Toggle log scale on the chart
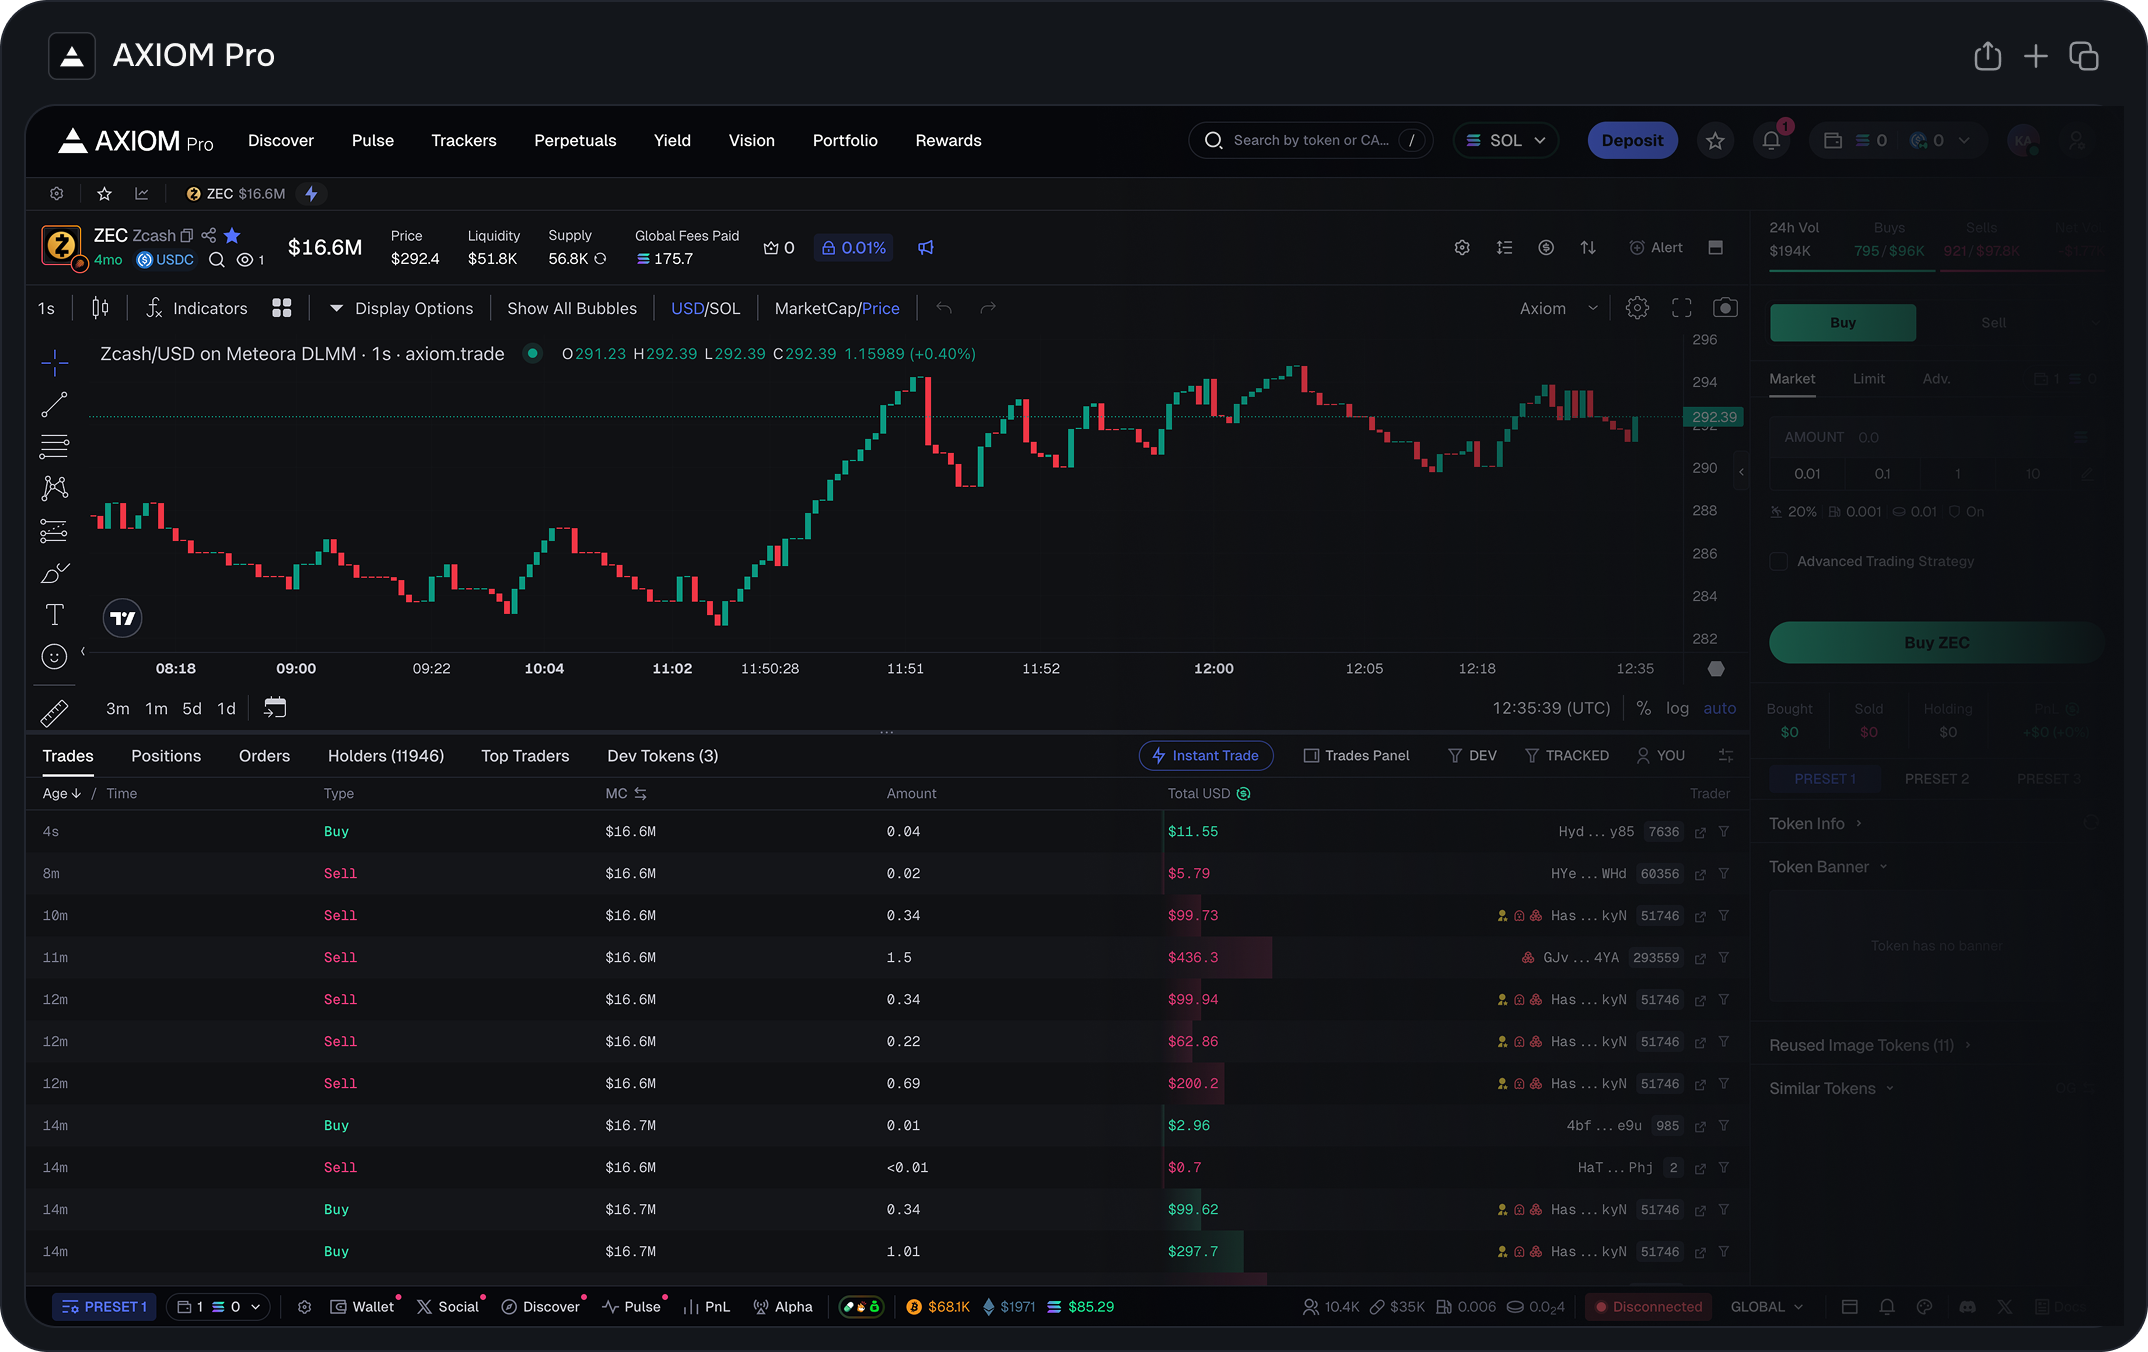Image resolution: width=2148 pixels, height=1352 pixels. [x=1677, y=708]
